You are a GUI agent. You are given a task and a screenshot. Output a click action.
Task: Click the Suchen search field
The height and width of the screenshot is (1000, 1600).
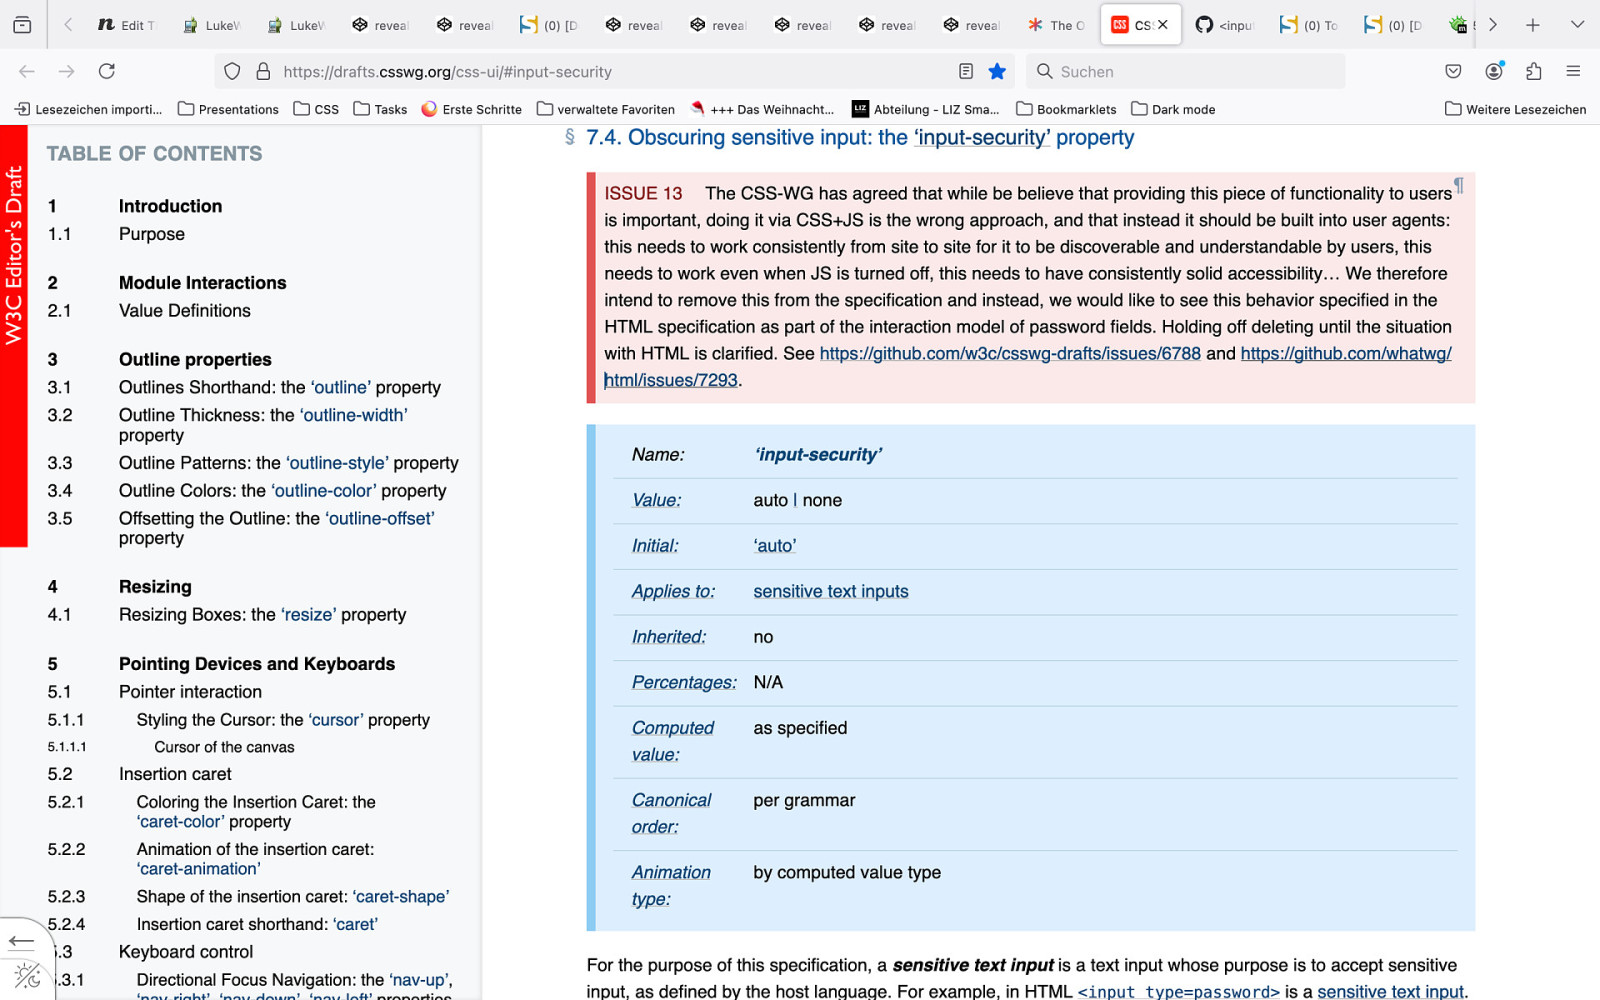(x=1185, y=71)
